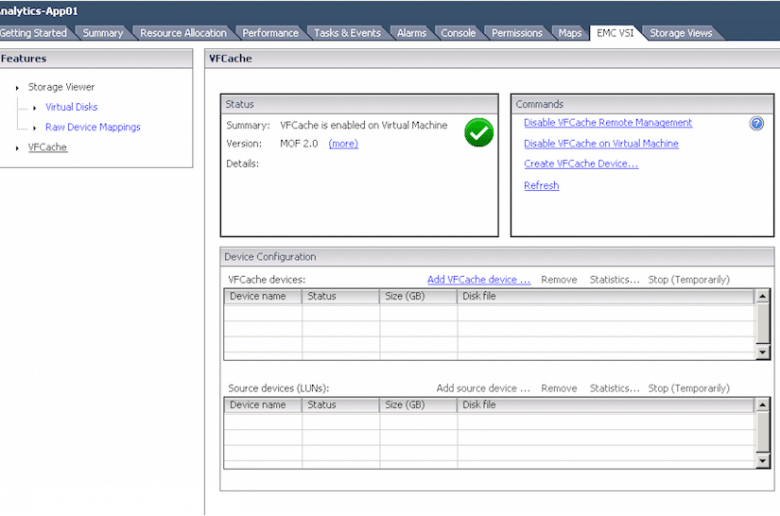Expand the Virtual Disks tree arrow
The image size is (780, 516).
(34, 108)
